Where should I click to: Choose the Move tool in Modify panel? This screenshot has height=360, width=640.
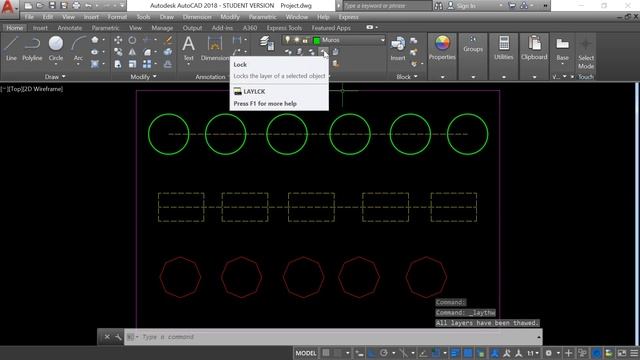pyautogui.click(x=118, y=40)
